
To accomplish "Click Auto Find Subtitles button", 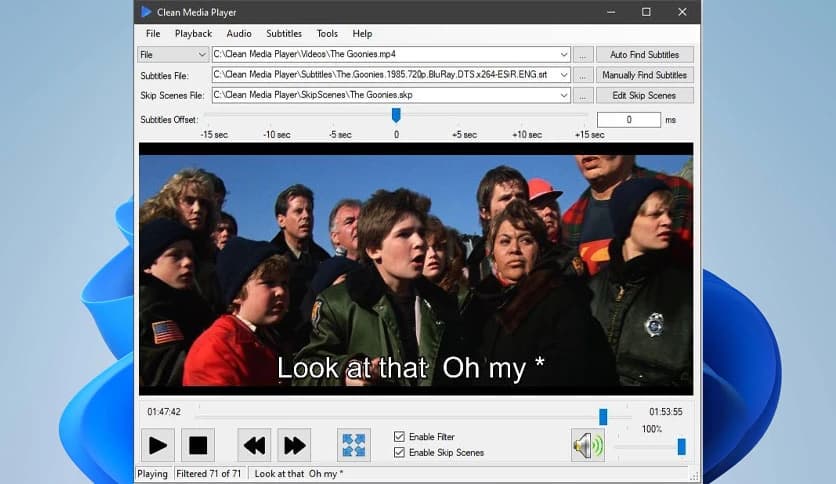I will point(645,54).
